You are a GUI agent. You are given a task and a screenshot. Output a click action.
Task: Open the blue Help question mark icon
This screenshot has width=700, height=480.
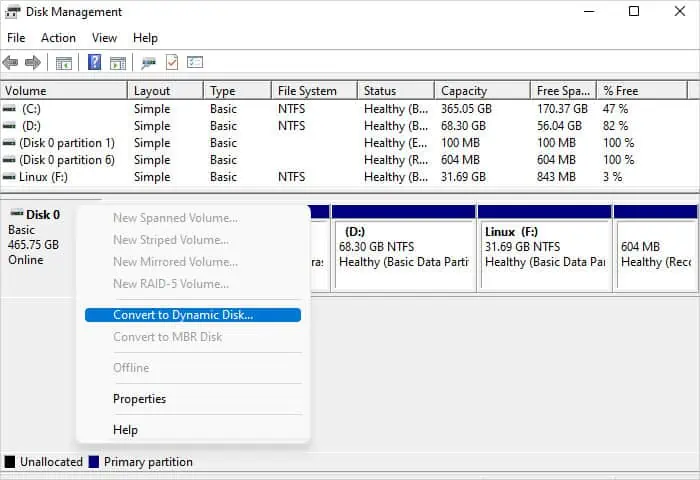click(94, 62)
